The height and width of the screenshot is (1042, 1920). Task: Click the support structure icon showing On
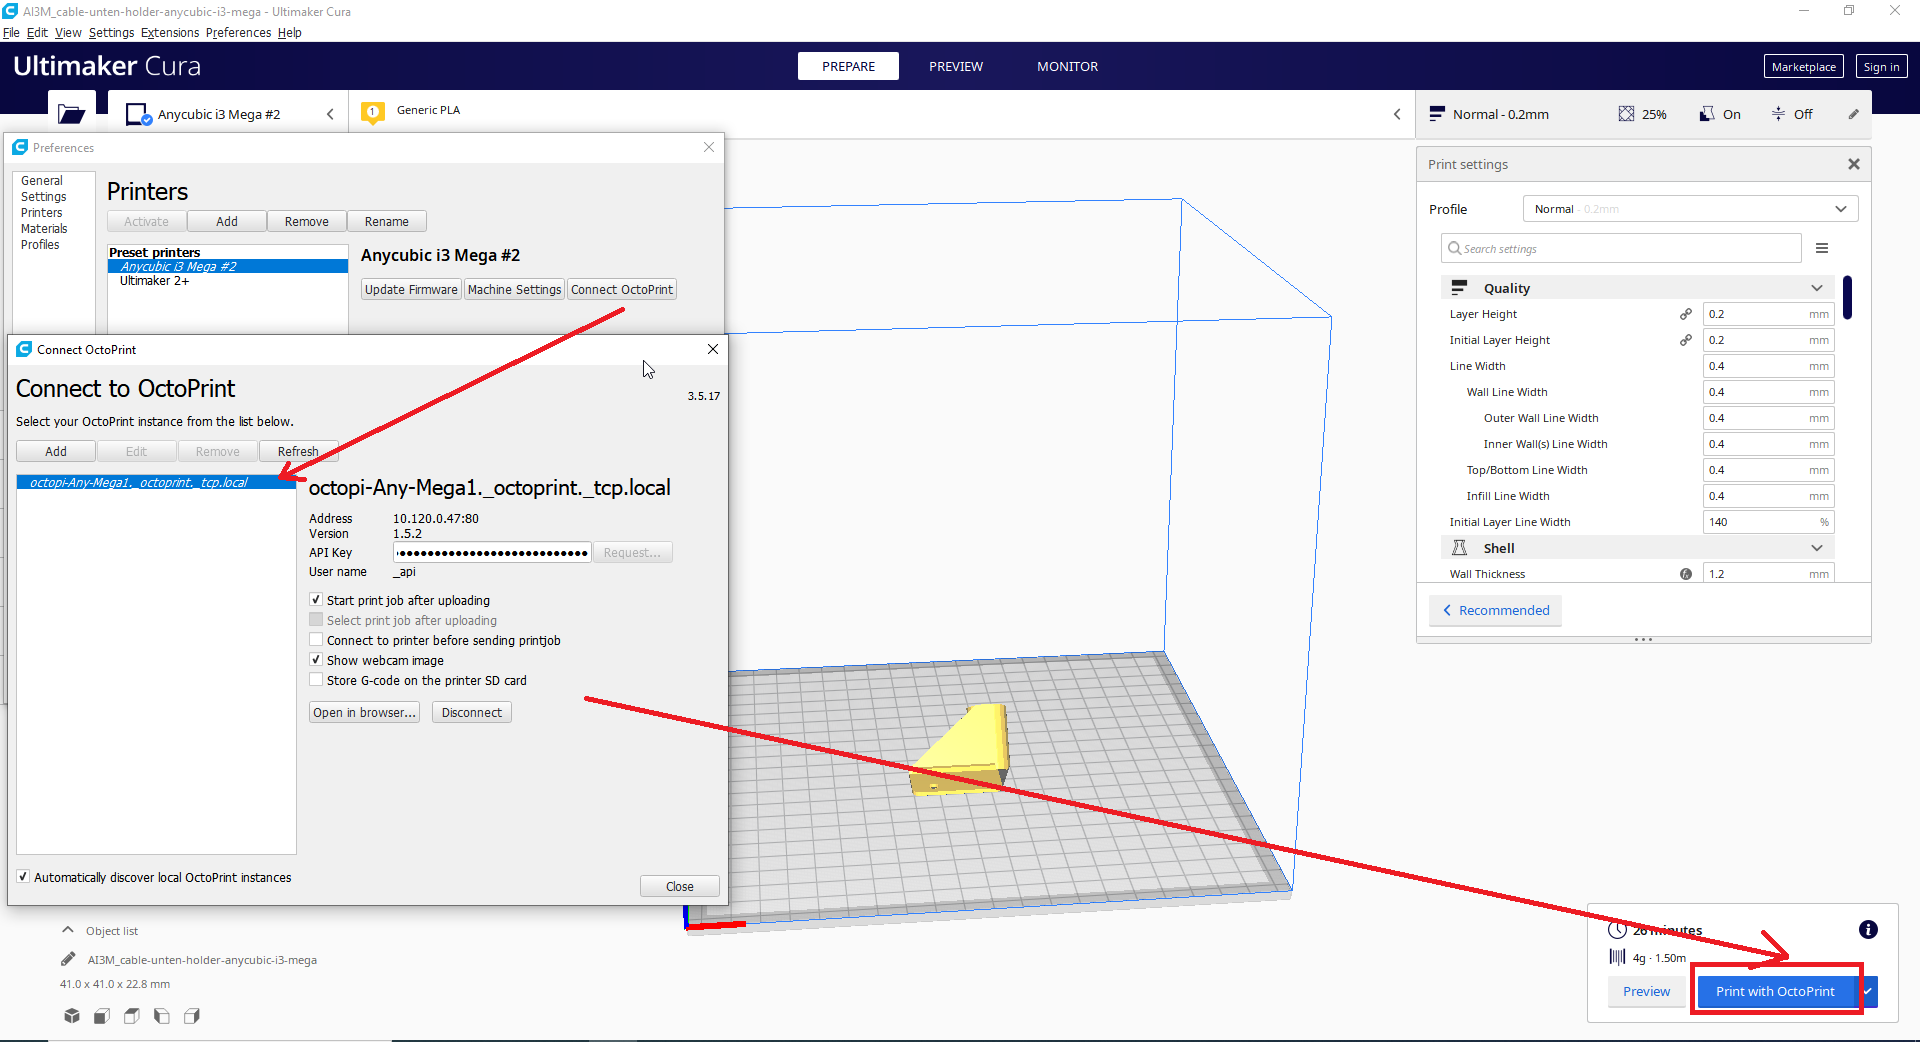point(1706,113)
